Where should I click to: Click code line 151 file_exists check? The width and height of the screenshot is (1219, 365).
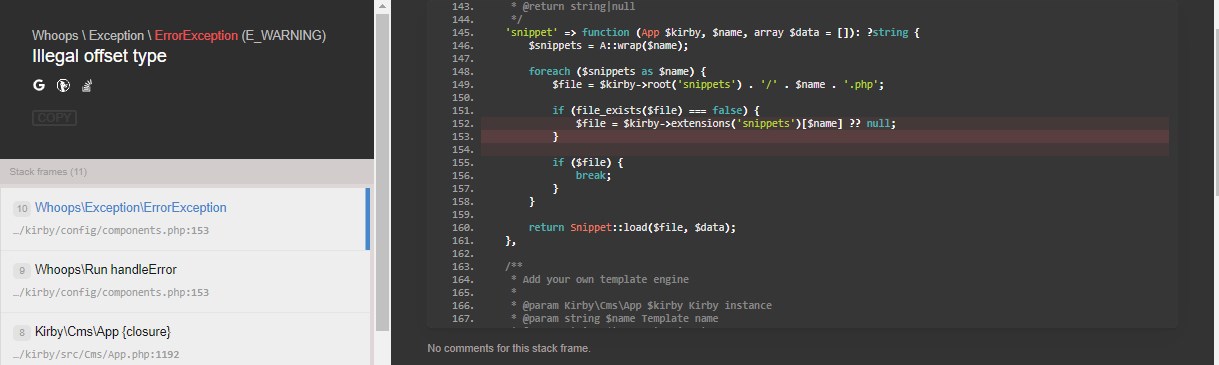coord(656,110)
